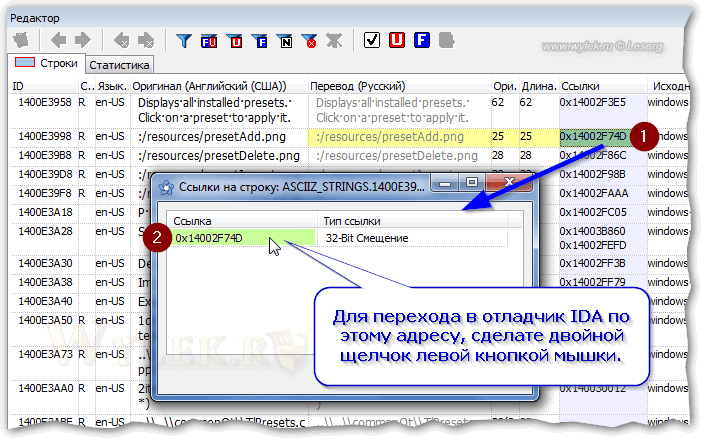The width and height of the screenshot is (704, 440).
Task: Click original cell ':/resources/presetDelete.png'
Action: point(219,156)
